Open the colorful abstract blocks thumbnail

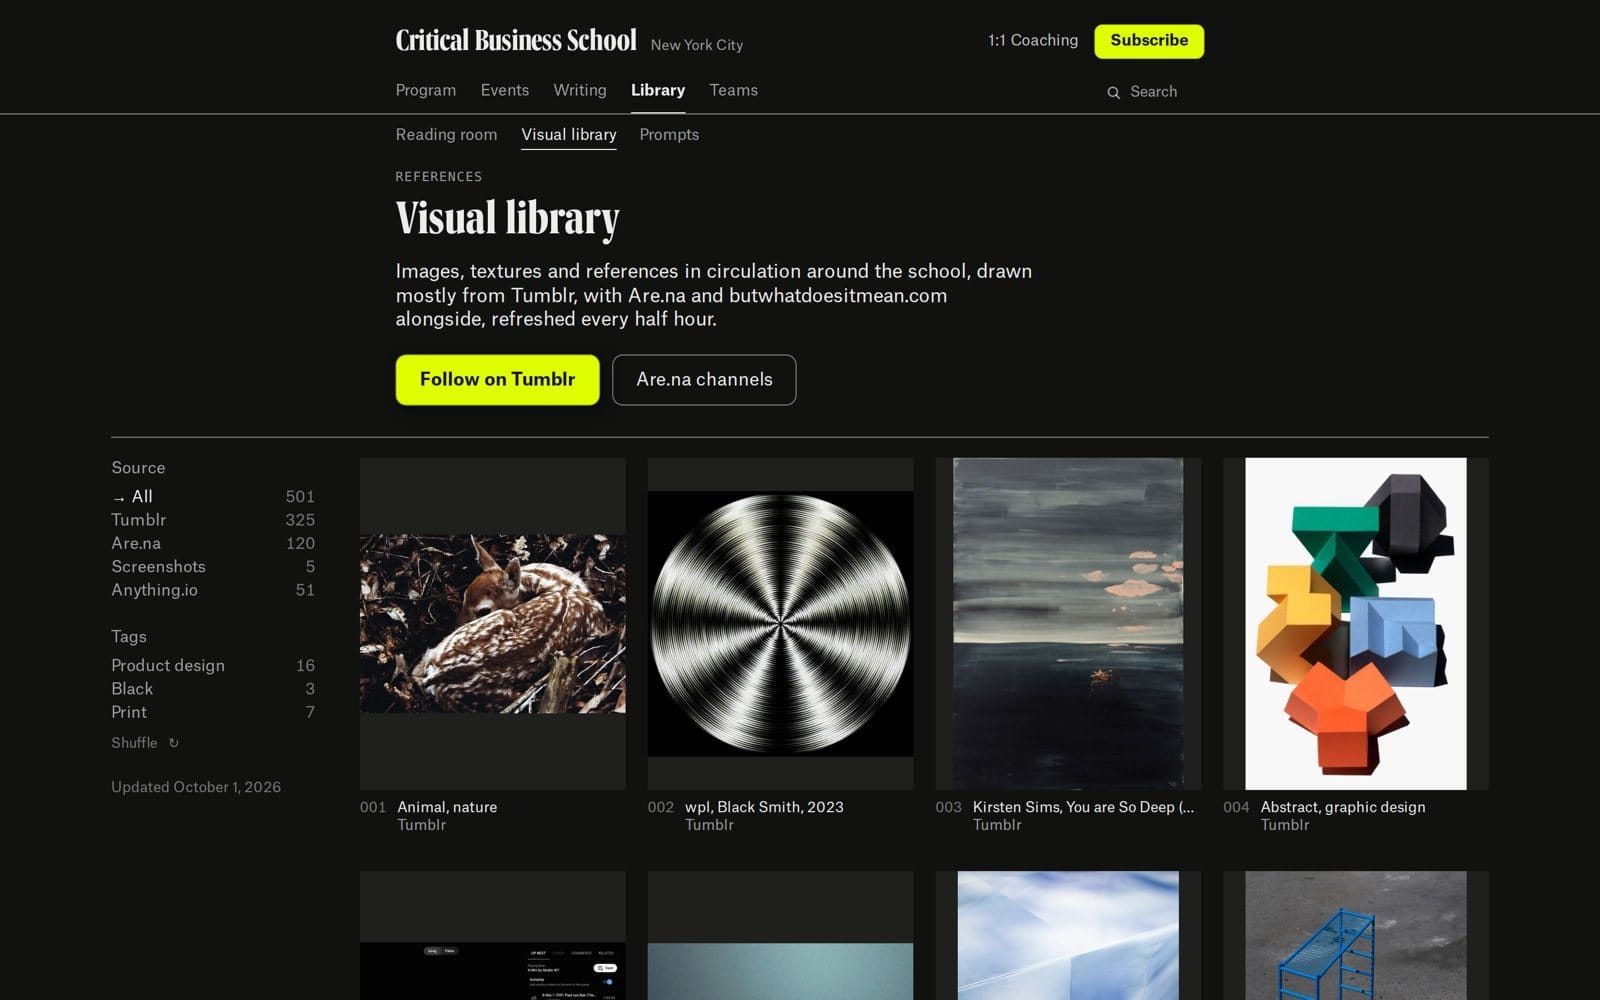point(1356,624)
